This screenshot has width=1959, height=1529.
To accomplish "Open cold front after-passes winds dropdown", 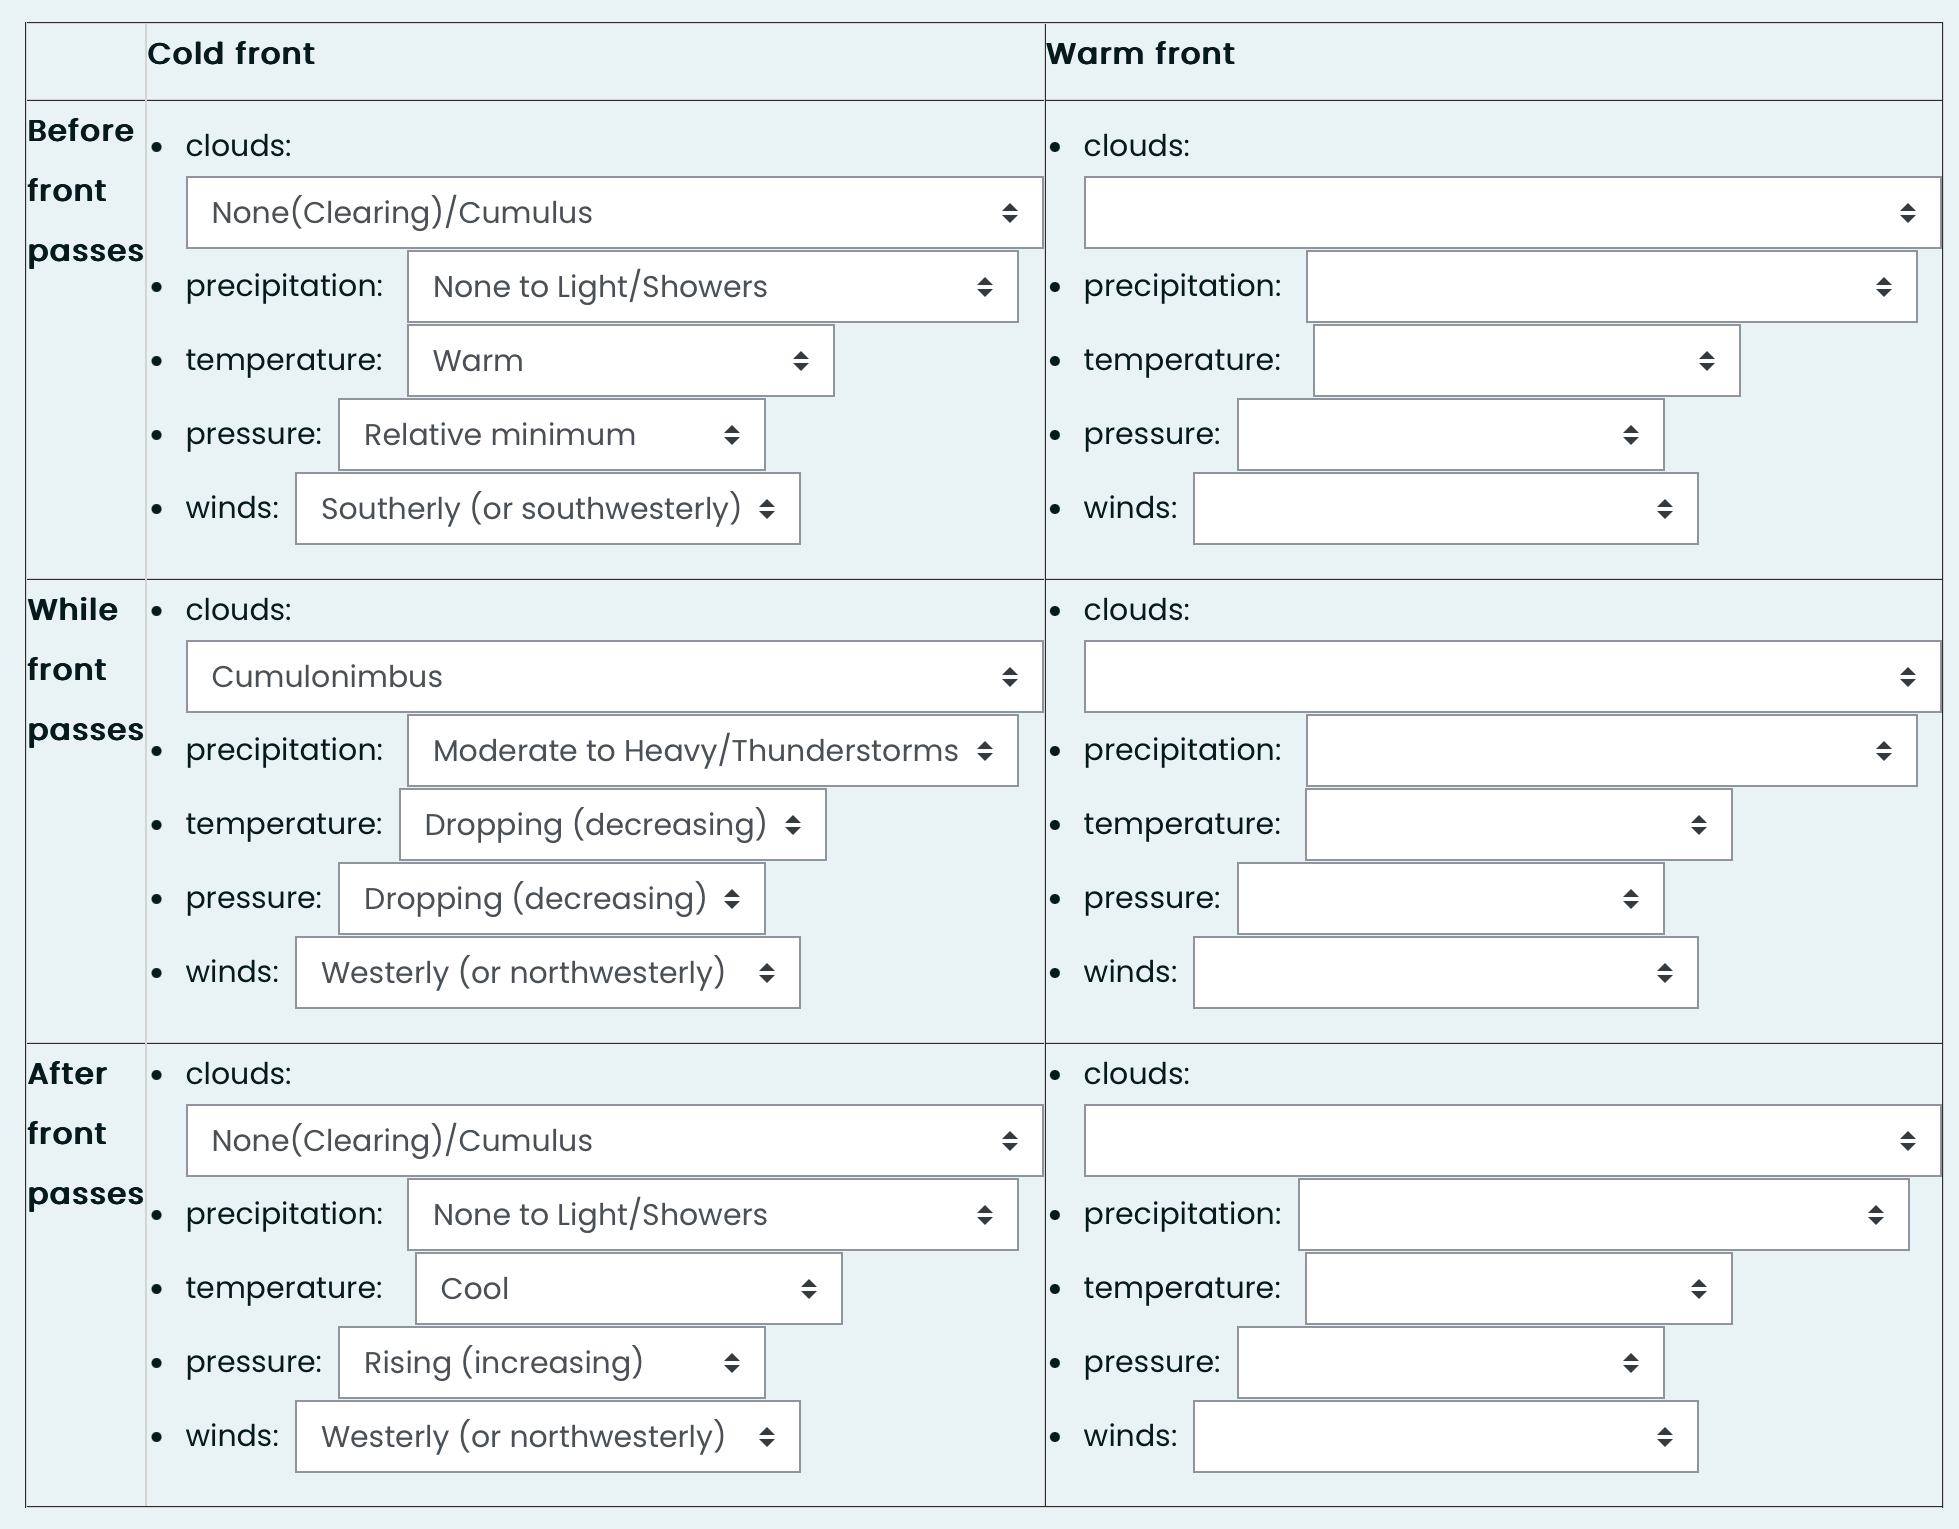I will coord(547,1437).
